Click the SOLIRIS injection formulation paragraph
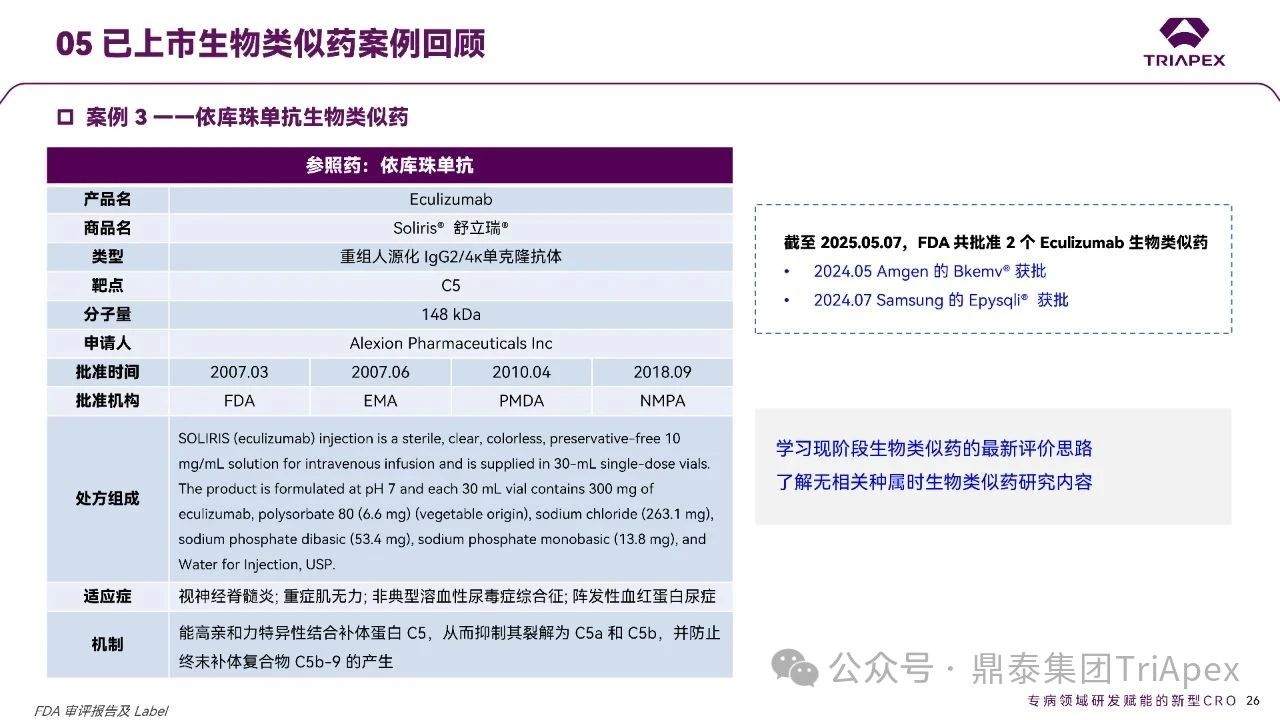 pyautogui.click(x=446, y=501)
